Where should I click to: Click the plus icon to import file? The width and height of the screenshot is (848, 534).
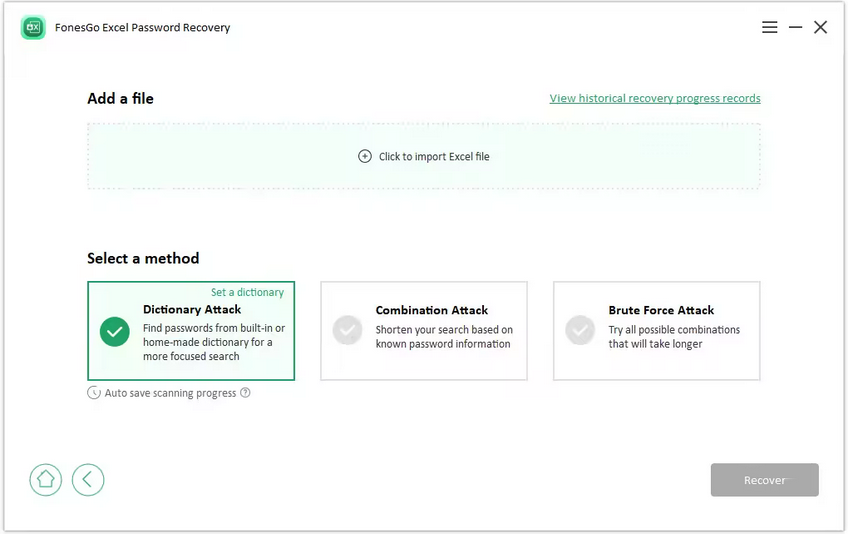[365, 156]
